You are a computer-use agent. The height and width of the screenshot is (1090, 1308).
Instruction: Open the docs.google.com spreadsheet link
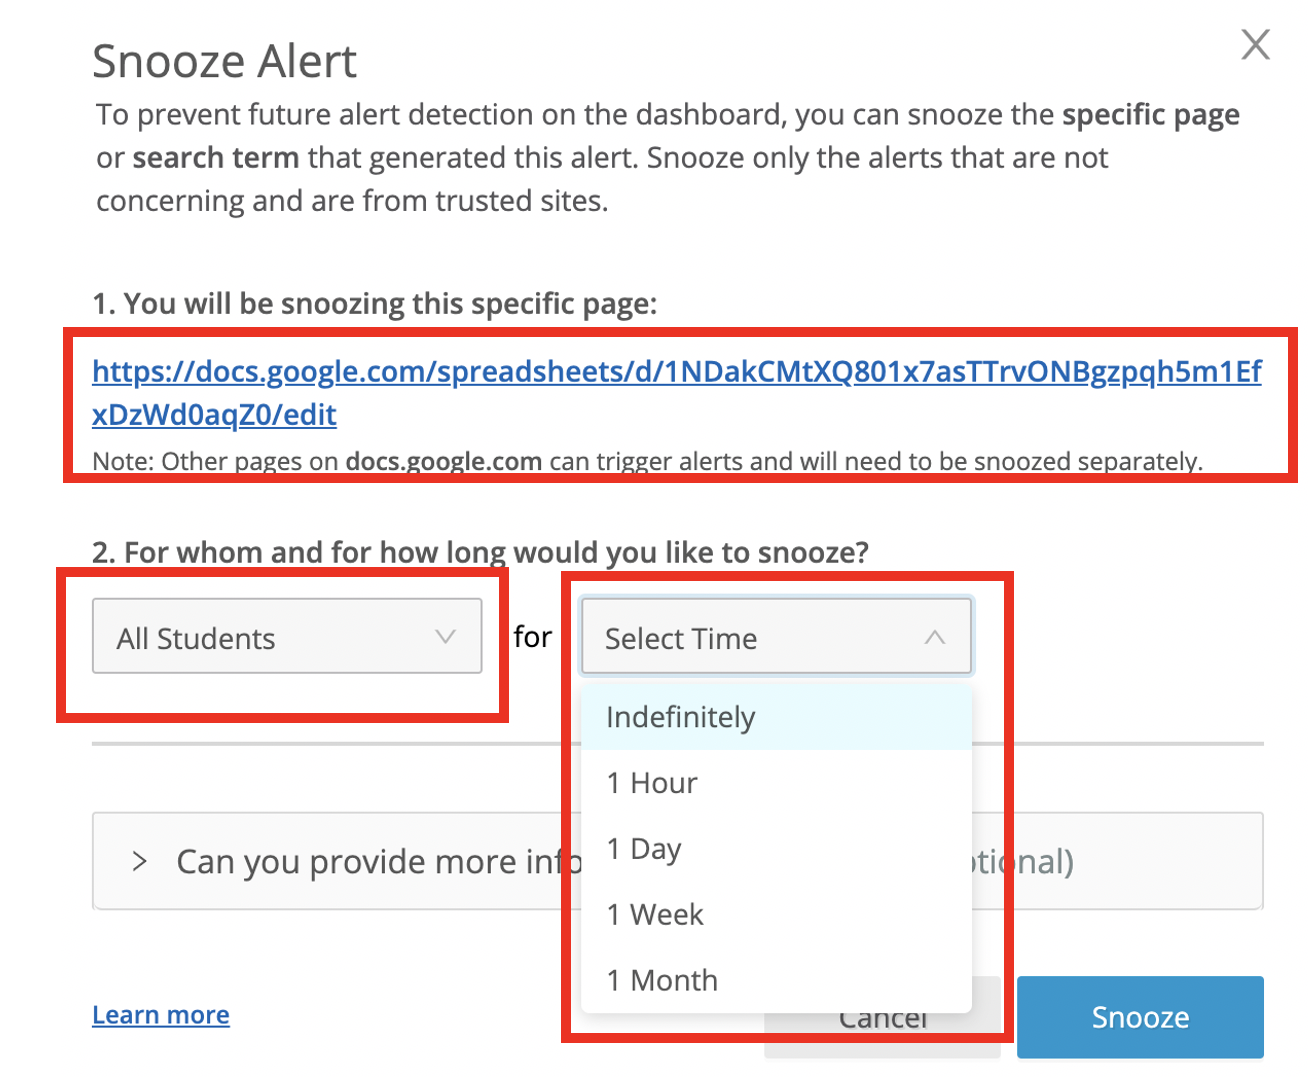676,372
